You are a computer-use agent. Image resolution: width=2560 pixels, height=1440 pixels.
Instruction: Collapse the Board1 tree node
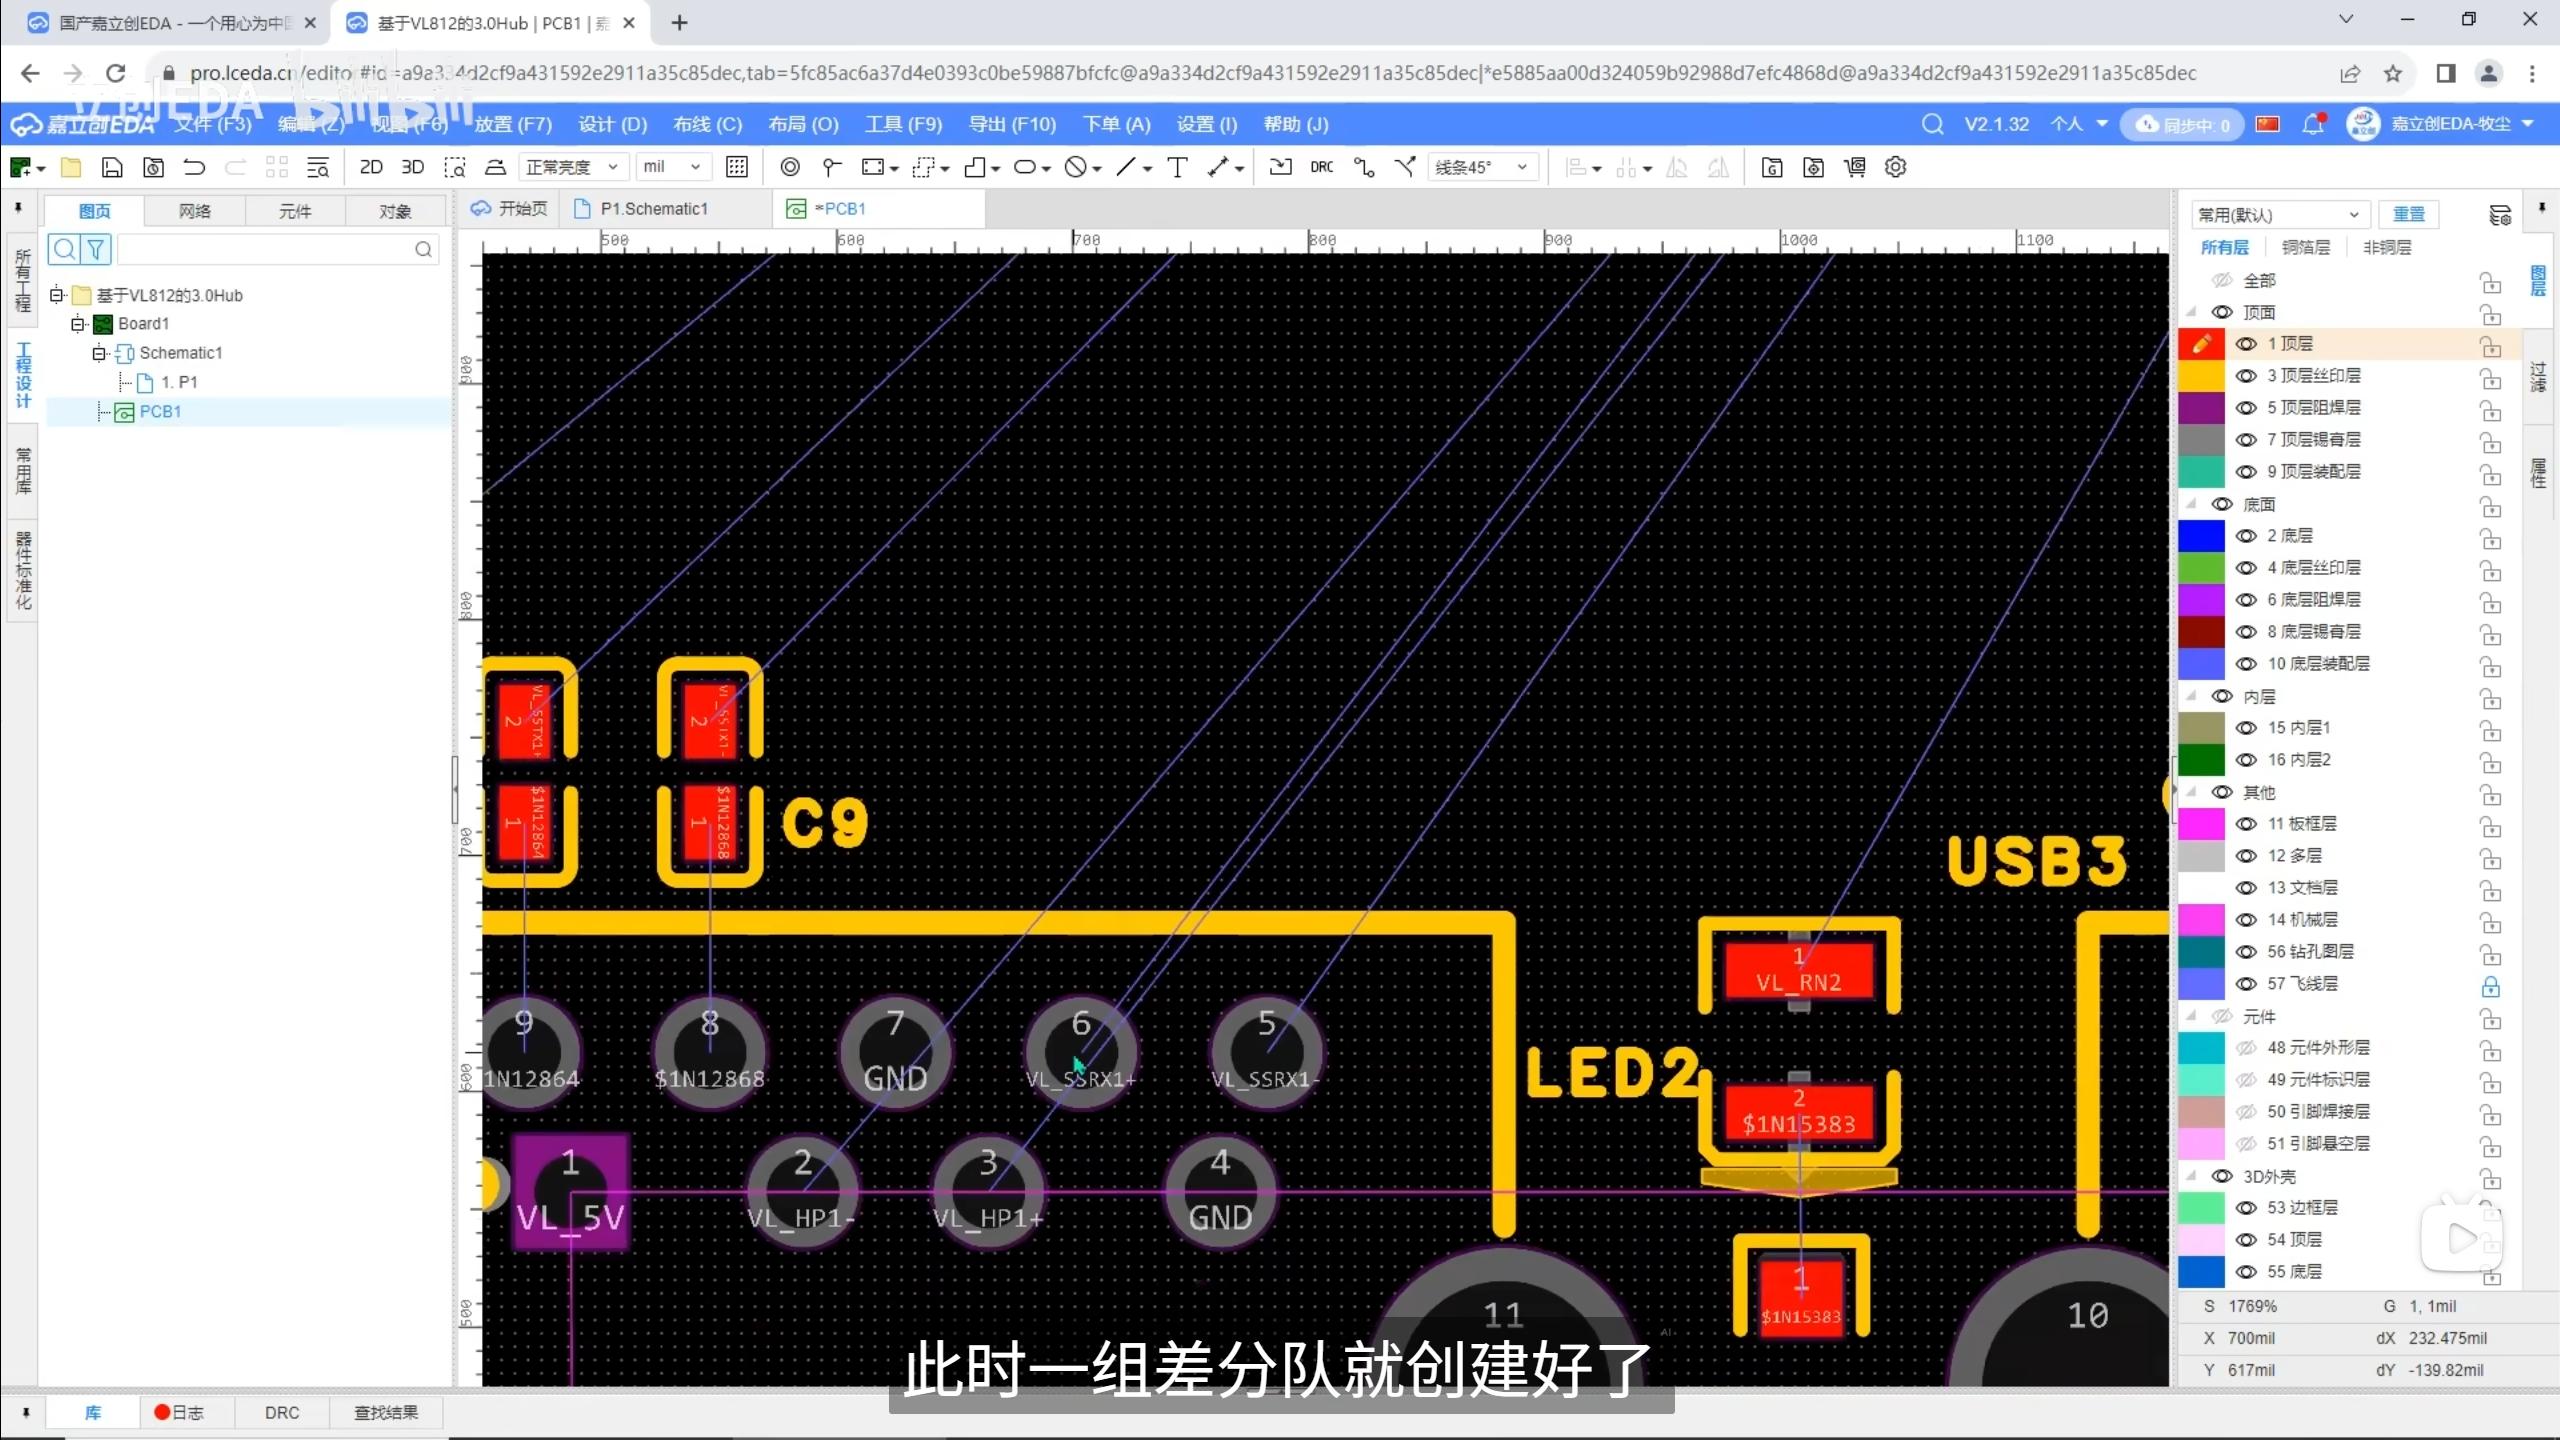(78, 324)
